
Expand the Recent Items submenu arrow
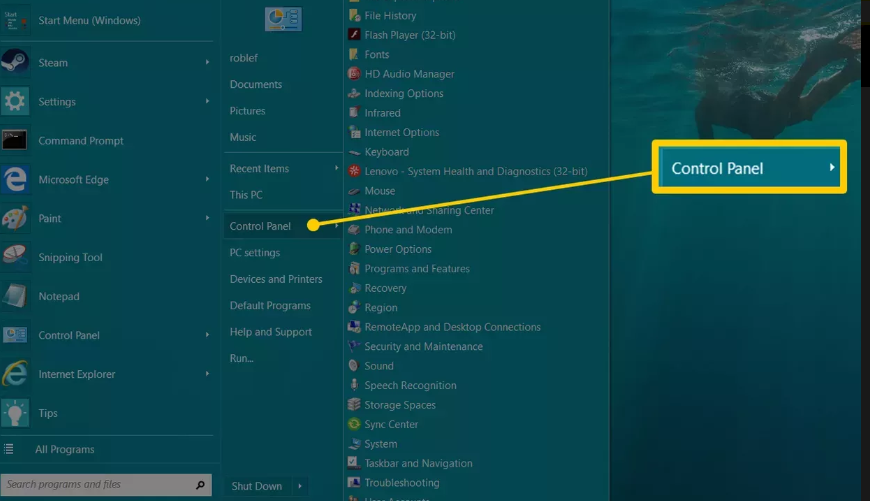pyautogui.click(x=336, y=168)
